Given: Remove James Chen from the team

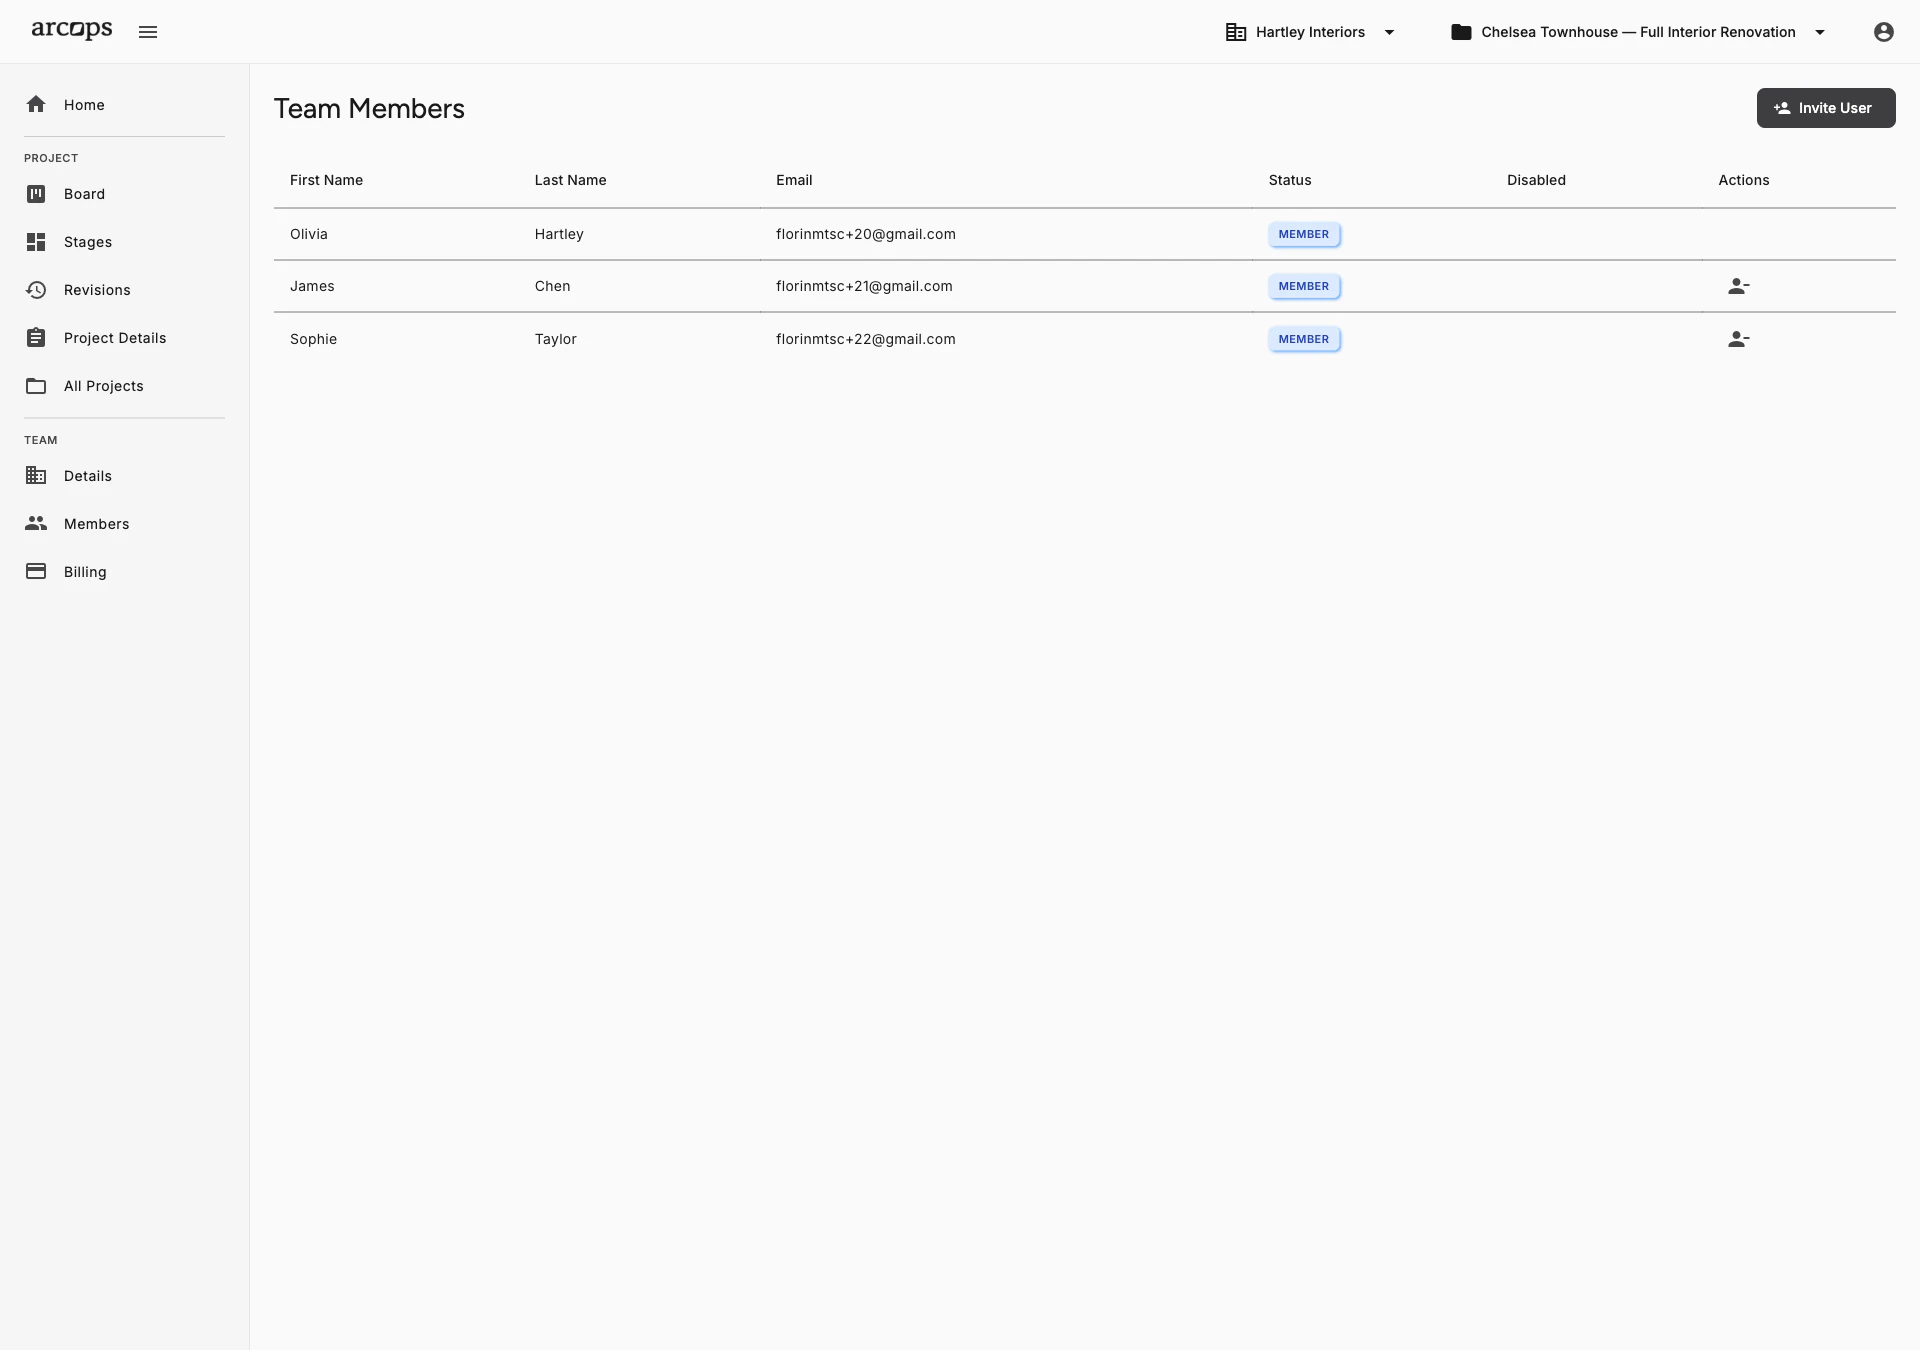Looking at the screenshot, I should 1739,286.
